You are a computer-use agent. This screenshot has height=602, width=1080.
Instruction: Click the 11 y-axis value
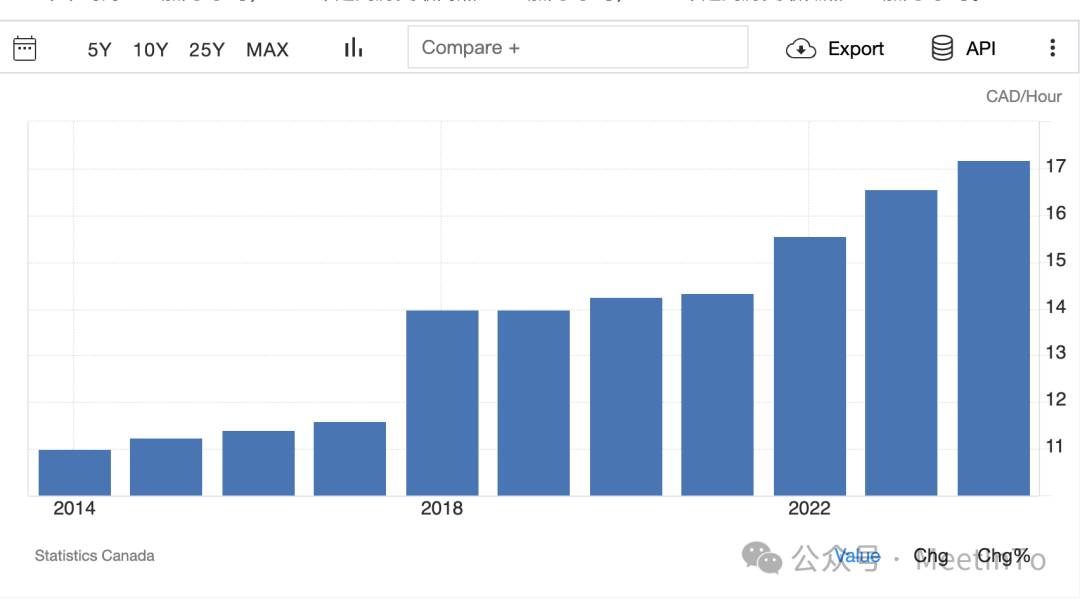1056,446
